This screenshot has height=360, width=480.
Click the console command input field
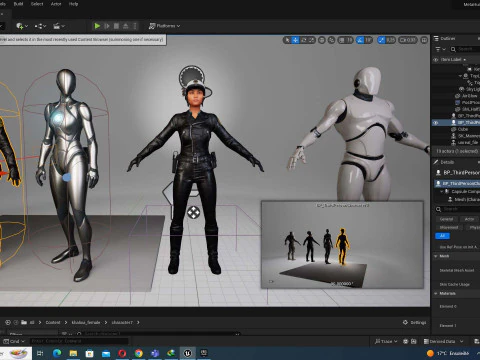pyautogui.click(x=79, y=341)
